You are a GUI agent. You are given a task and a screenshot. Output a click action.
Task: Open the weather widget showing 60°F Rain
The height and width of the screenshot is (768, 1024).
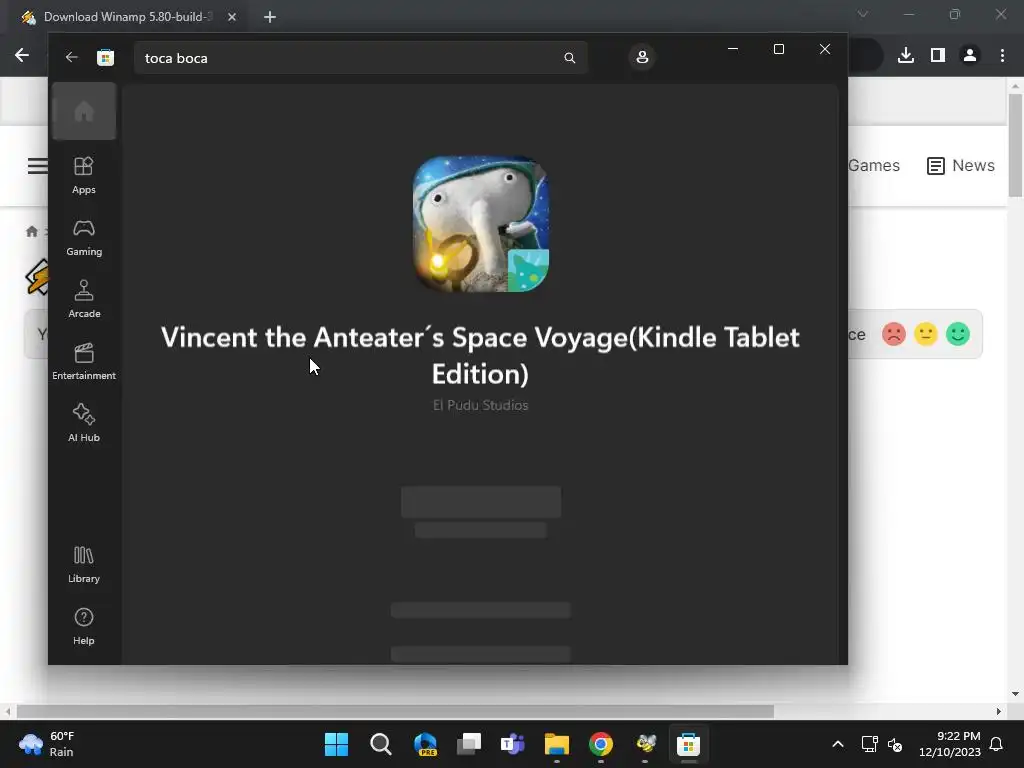47,744
